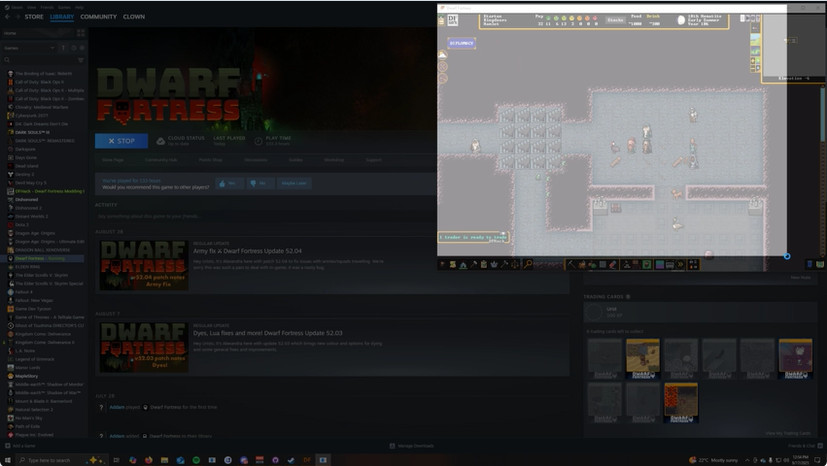Viewport: 827px width, 466px height.
Task: Open the COMMUNITY tab in Steam
Action: (x=99, y=17)
